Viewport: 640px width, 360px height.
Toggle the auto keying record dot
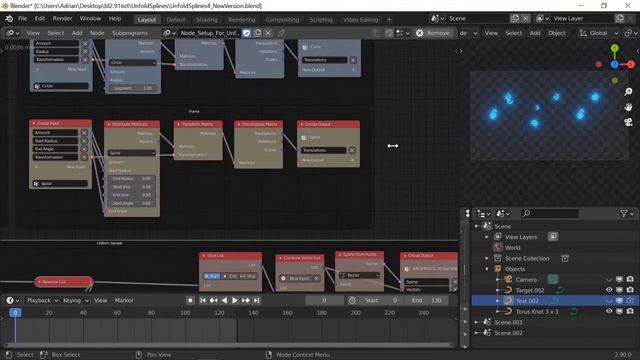pos(190,300)
